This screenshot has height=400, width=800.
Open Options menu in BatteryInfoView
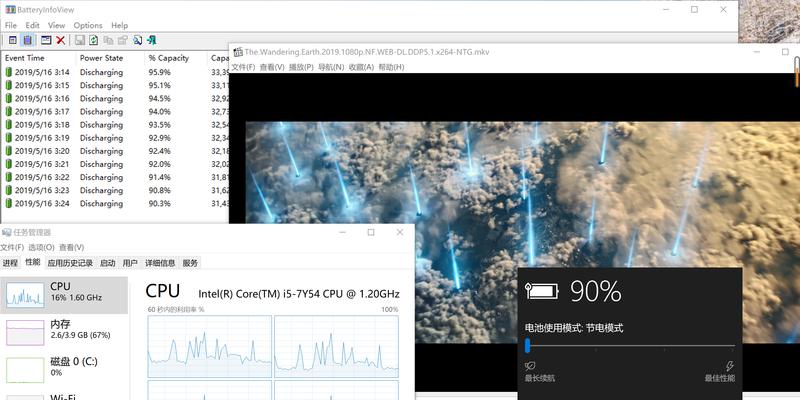pos(88,25)
